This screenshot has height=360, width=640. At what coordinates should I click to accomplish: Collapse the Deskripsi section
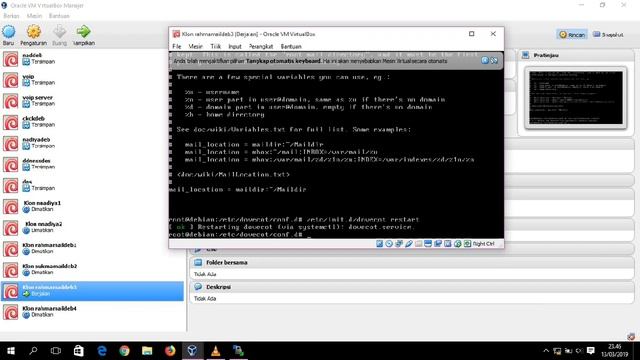[x=411, y=287]
